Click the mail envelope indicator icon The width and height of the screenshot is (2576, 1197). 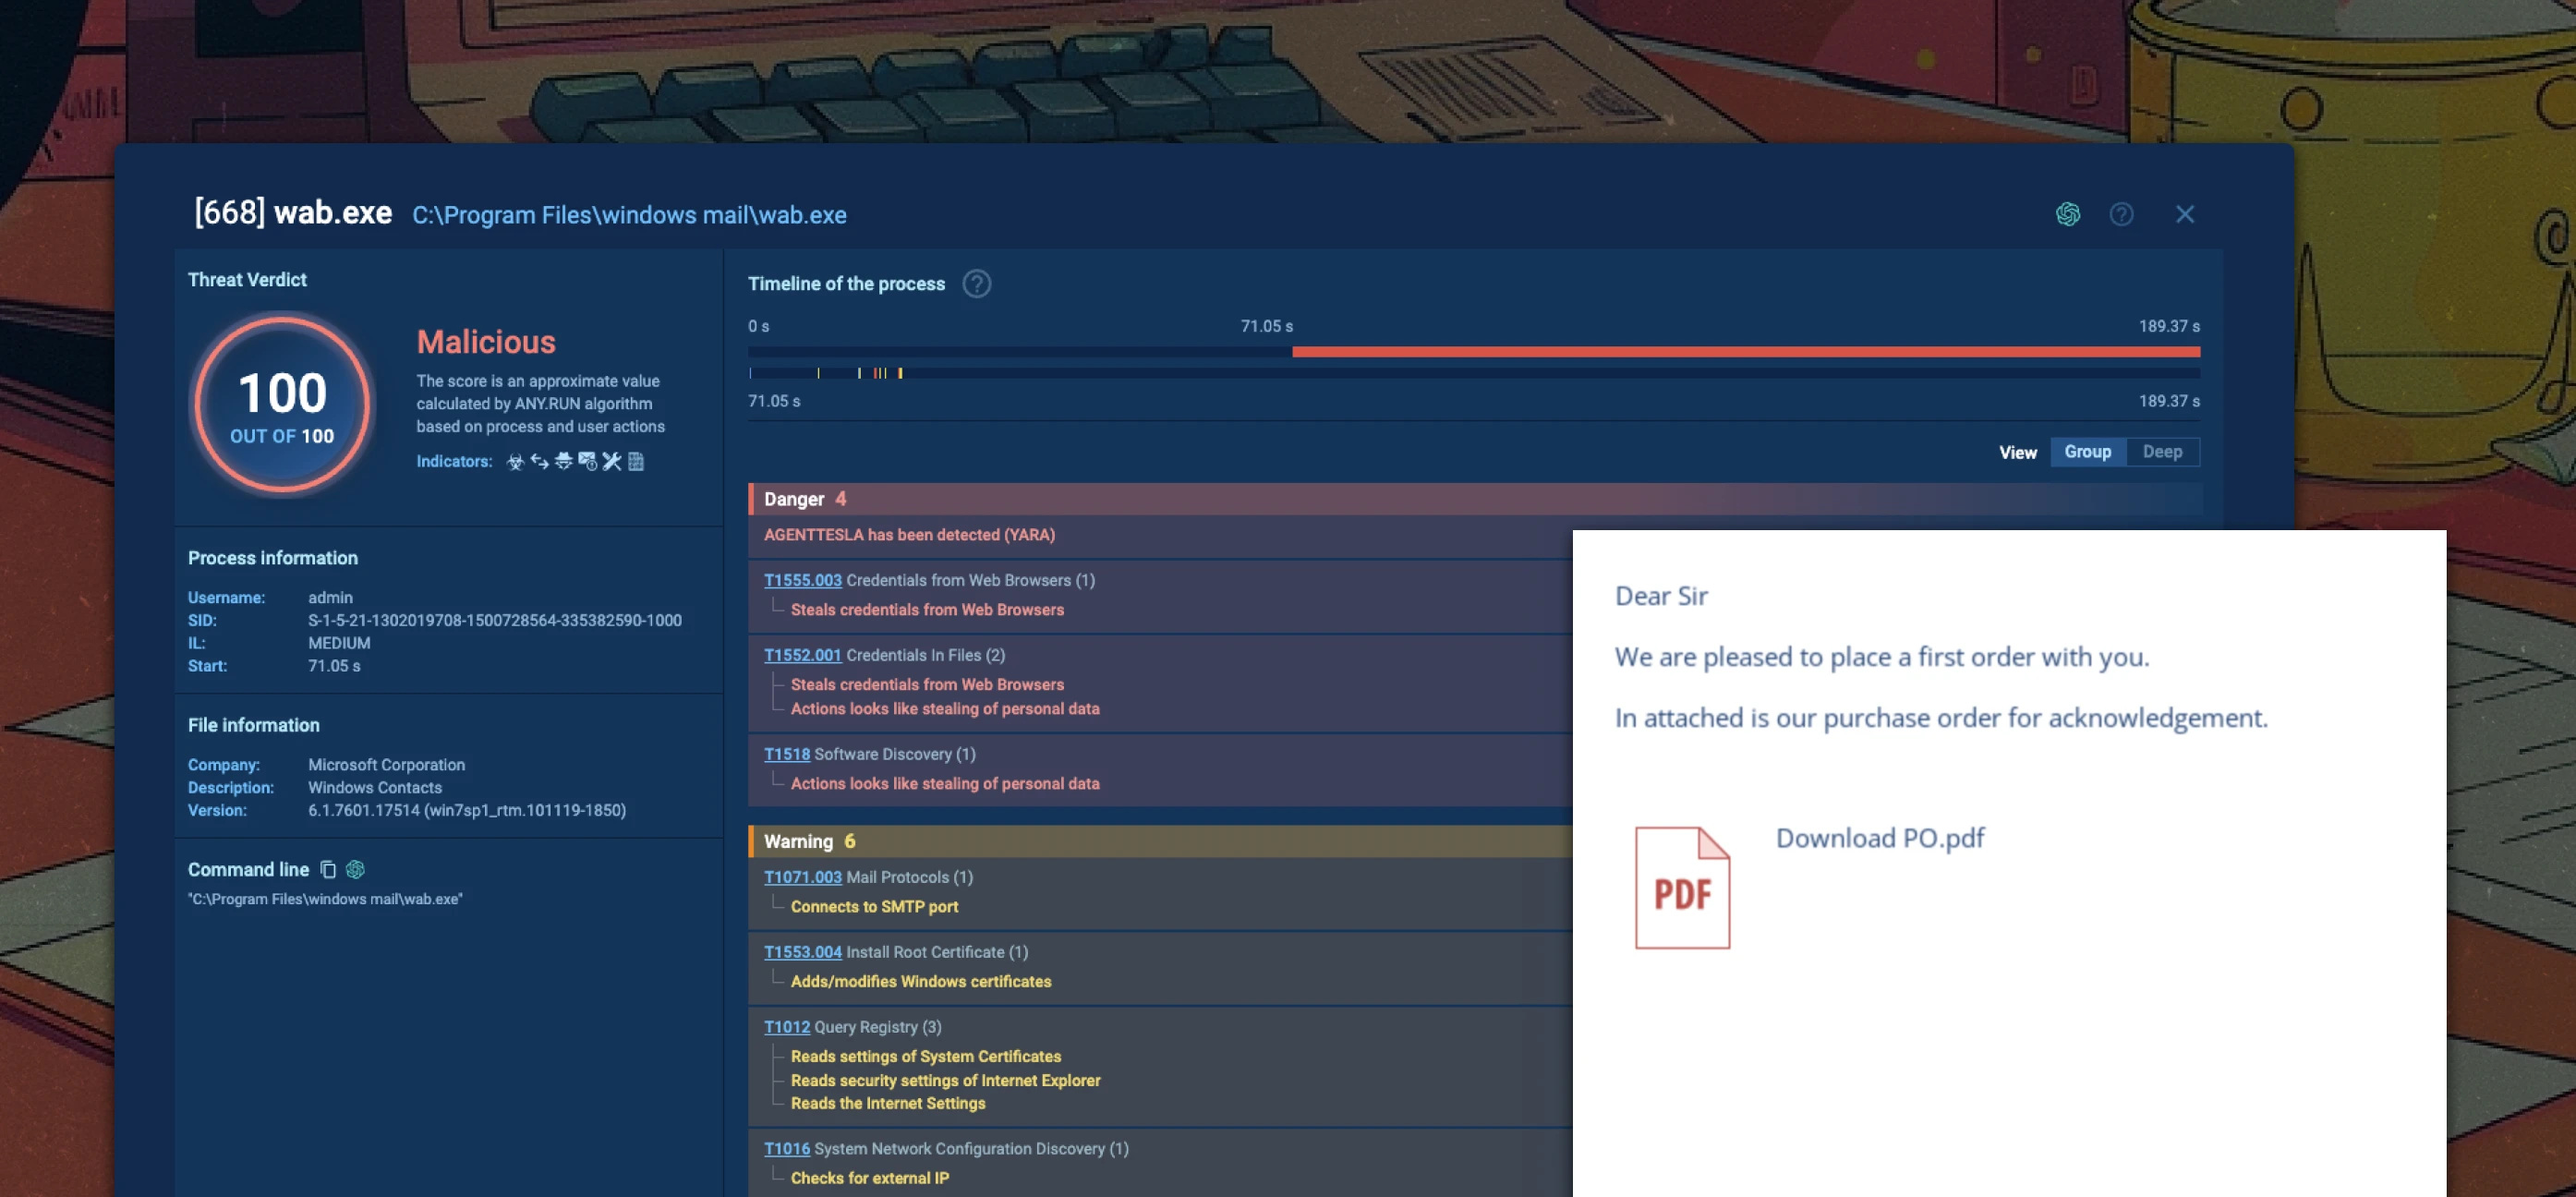point(587,461)
